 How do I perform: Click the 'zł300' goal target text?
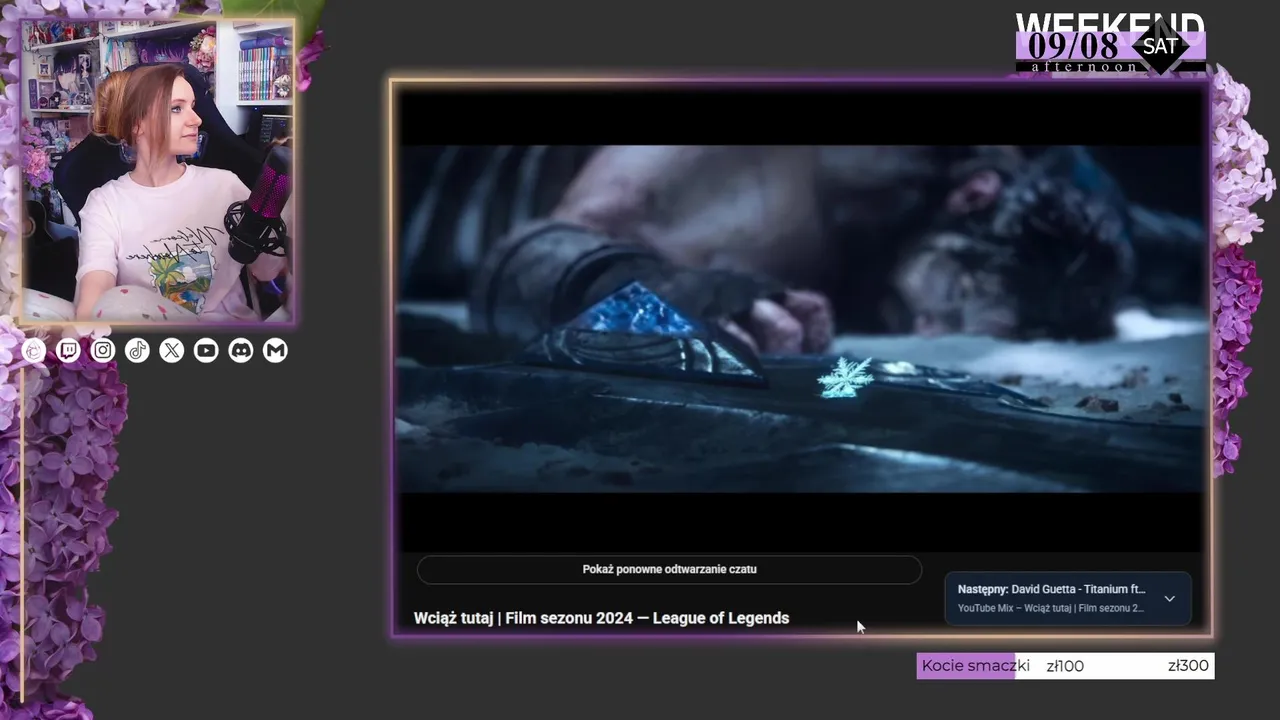[x=1188, y=666]
